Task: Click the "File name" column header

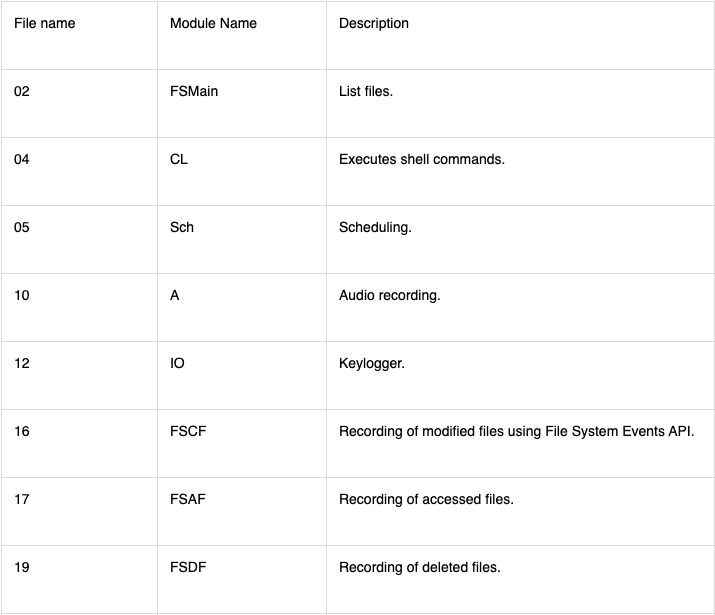Action: [44, 23]
